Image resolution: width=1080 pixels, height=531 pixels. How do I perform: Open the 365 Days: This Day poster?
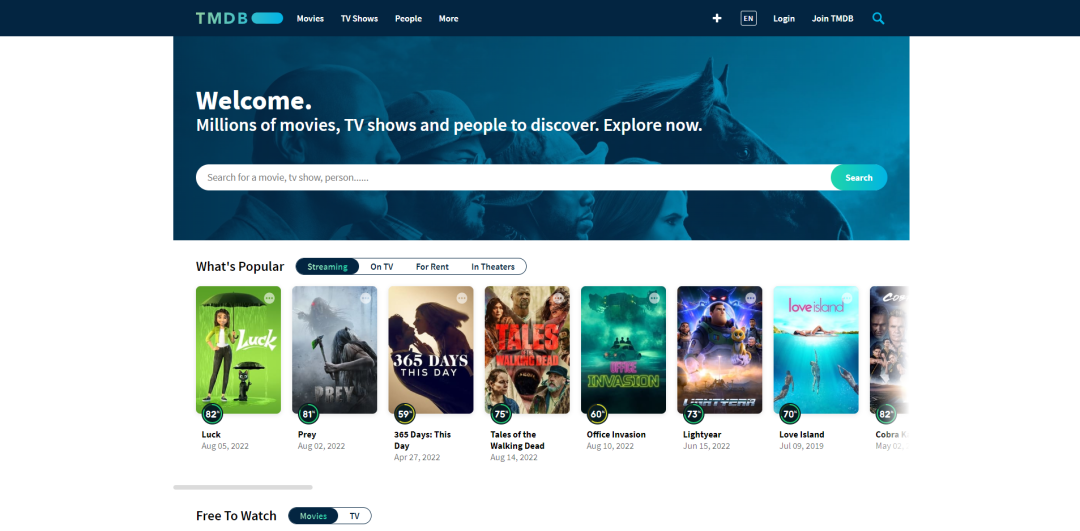click(x=431, y=350)
